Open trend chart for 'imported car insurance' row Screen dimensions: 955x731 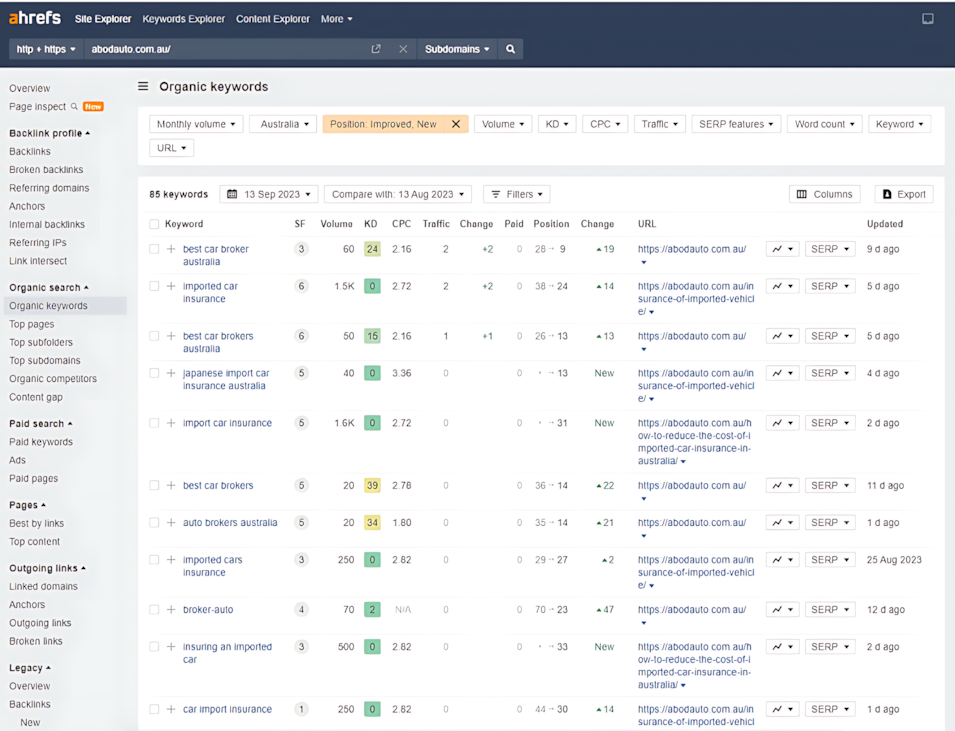point(782,286)
